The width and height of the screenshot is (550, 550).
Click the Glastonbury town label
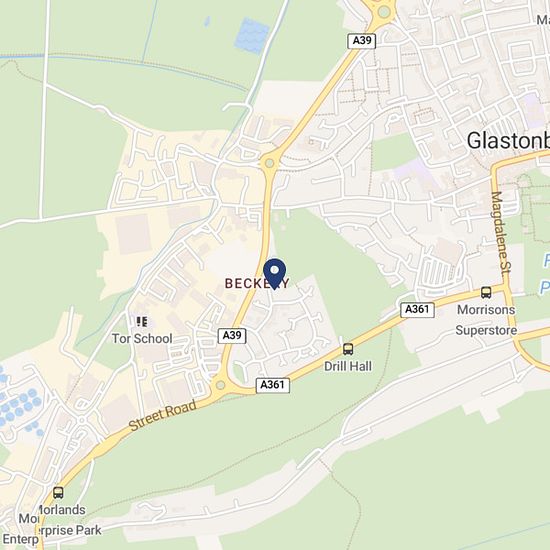[x=508, y=141]
